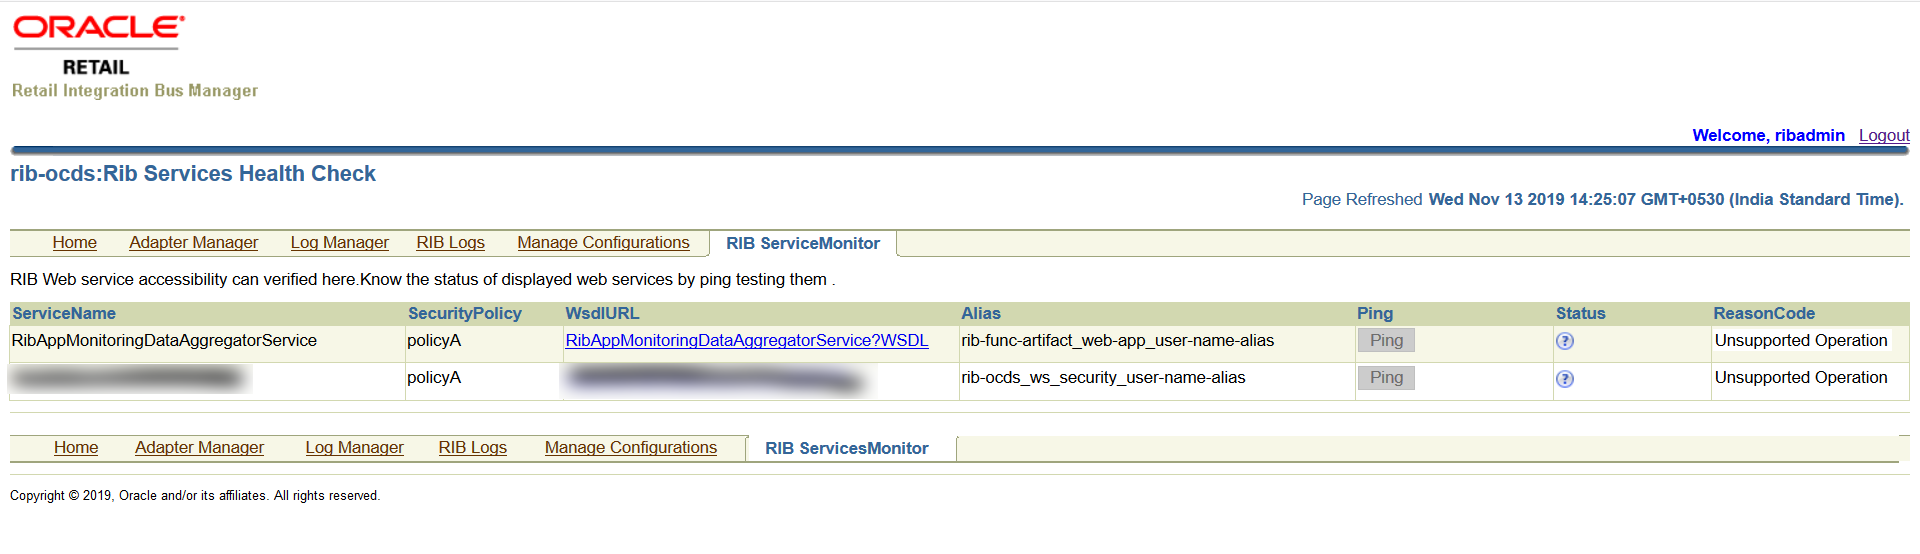Open the RibAppMonitoringDataAggregatorService?WSDL link
This screenshot has height=554, width=1920.
click(747, 341)
